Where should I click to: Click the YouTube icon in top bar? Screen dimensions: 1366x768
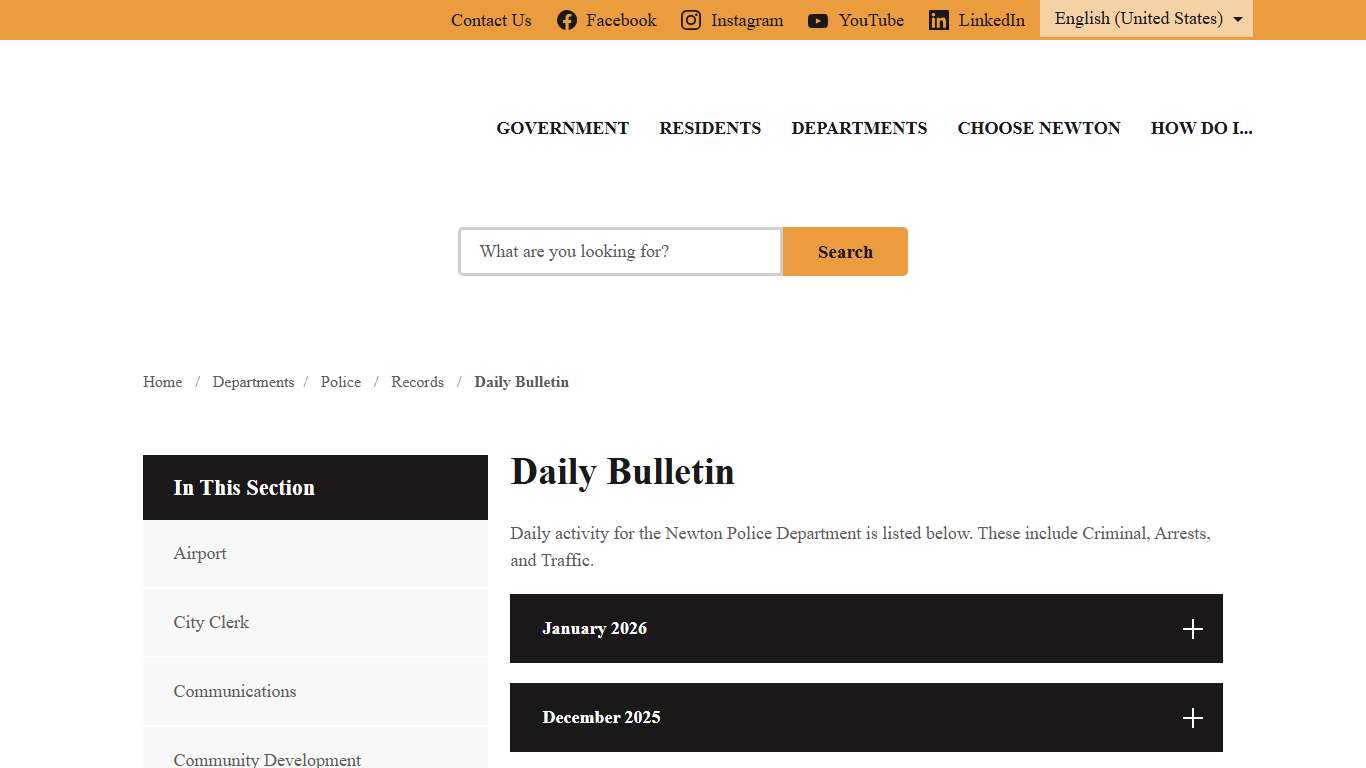[818, 20]
